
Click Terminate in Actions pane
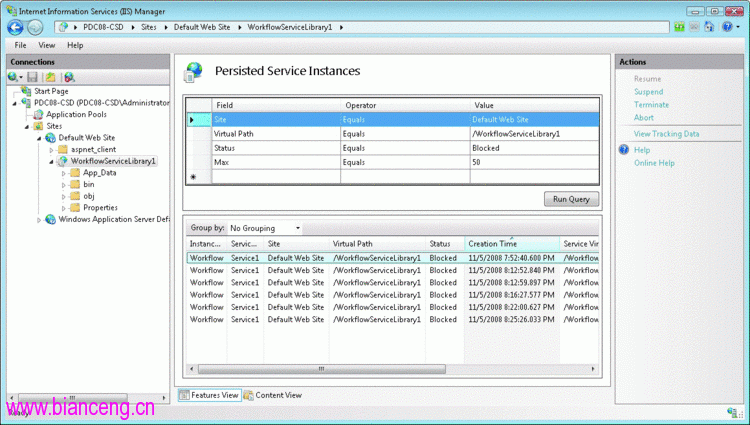click(651, 105)
